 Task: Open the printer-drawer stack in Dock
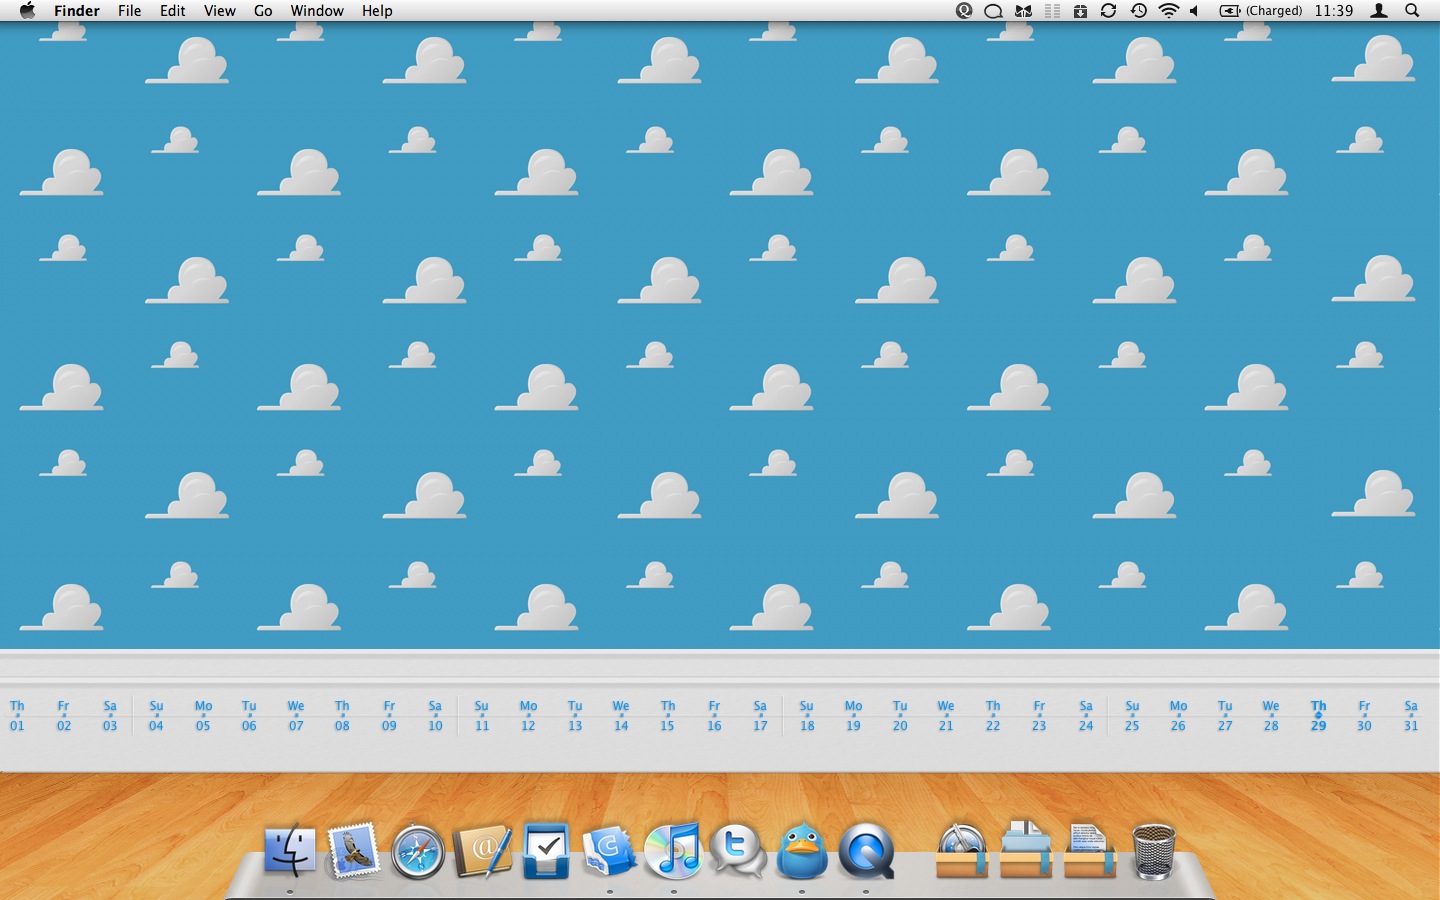click(x=1026, y=850)
